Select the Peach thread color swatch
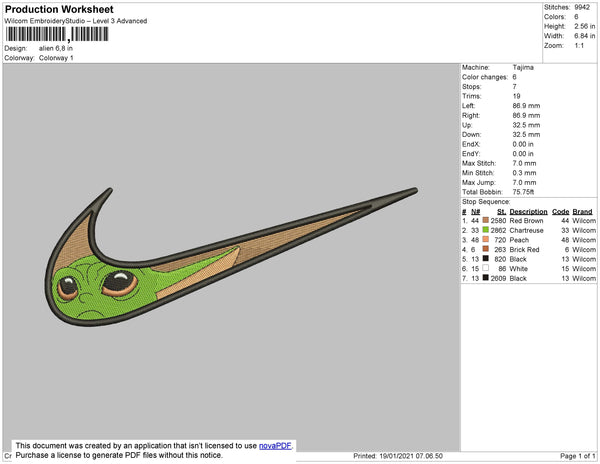600x464 pixels. coord(486,240)
